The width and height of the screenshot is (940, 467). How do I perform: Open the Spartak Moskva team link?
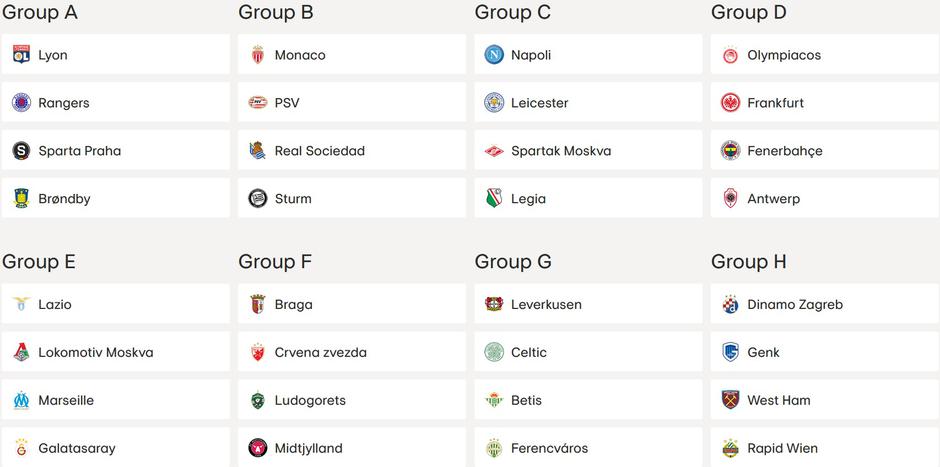(x=560, y=151)
